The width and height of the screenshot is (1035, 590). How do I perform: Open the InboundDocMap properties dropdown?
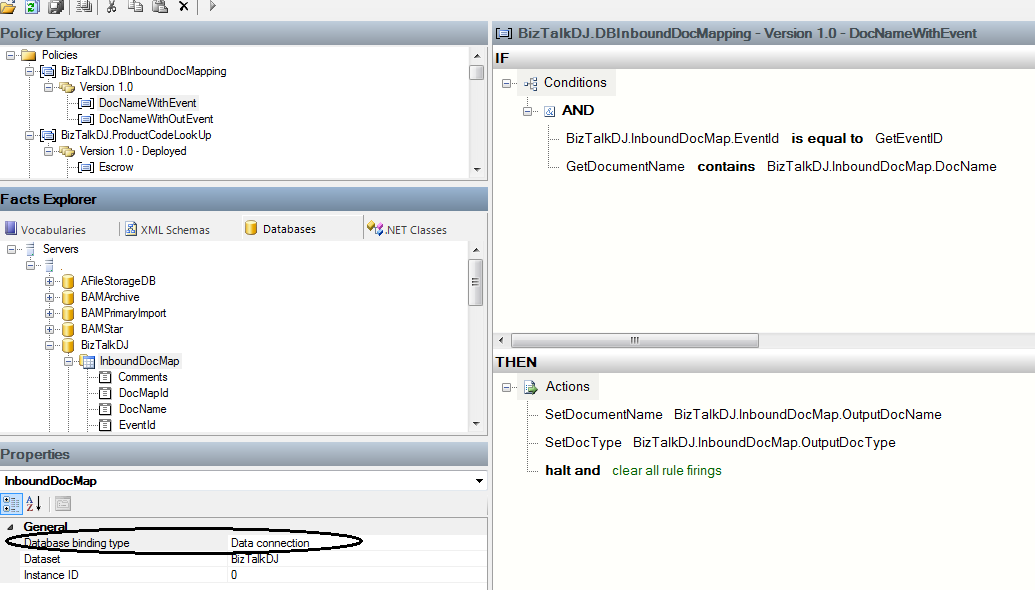(x=478, y=481)
